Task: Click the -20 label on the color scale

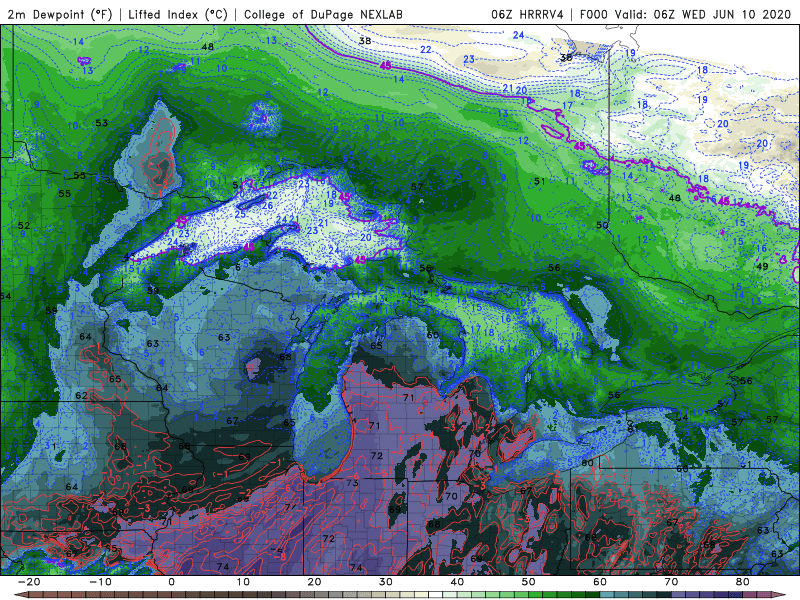Action: pos(29,582)
